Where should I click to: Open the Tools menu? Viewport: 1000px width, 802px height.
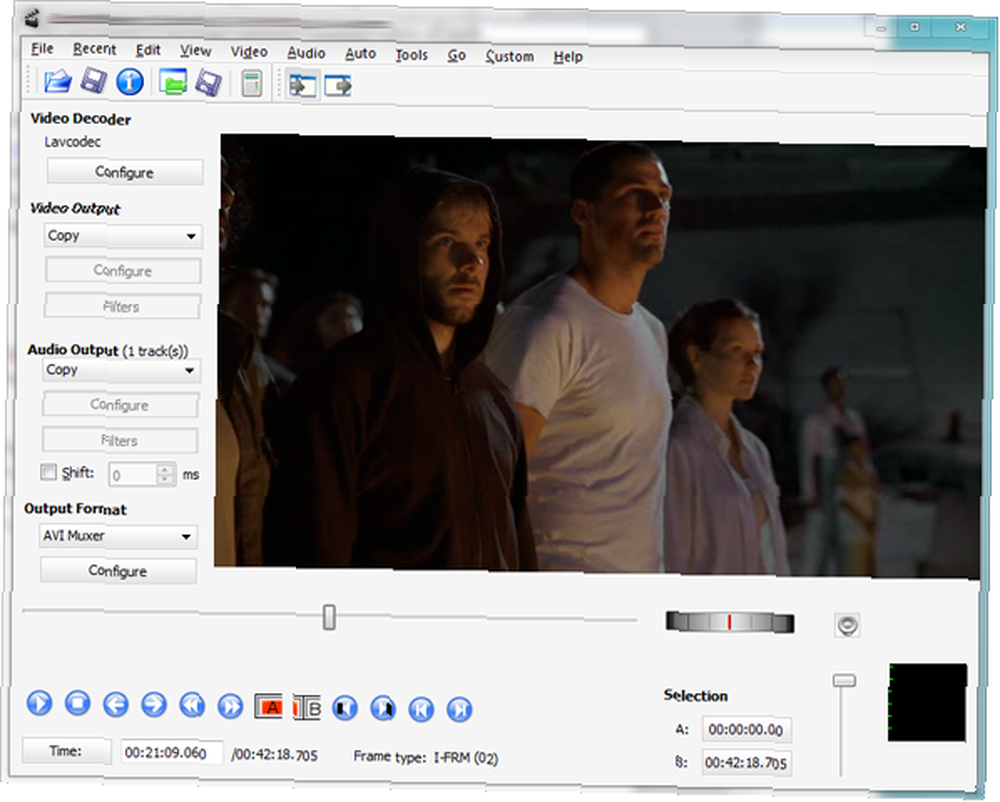(x=411, y=55)
